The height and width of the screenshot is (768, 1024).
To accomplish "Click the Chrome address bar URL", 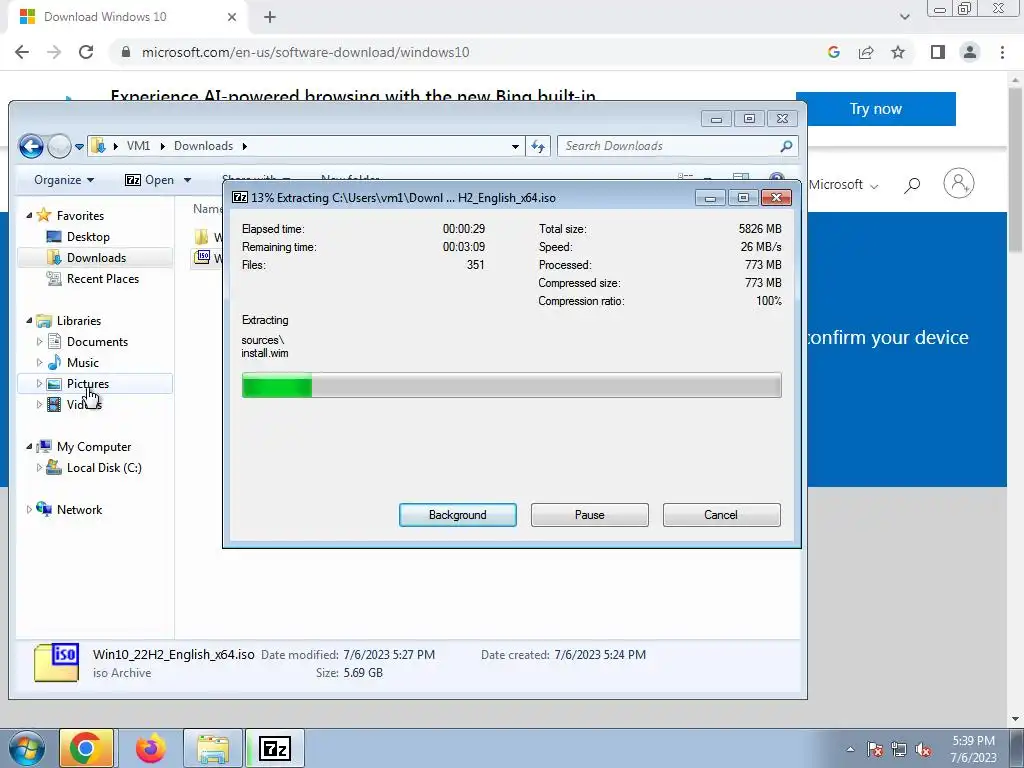I will point(305,52).
